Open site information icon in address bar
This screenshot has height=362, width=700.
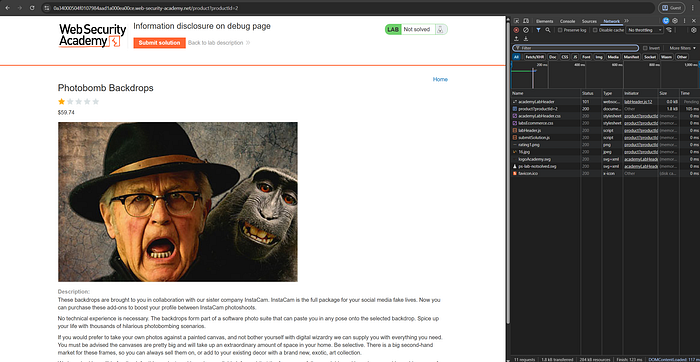point(46,8)
